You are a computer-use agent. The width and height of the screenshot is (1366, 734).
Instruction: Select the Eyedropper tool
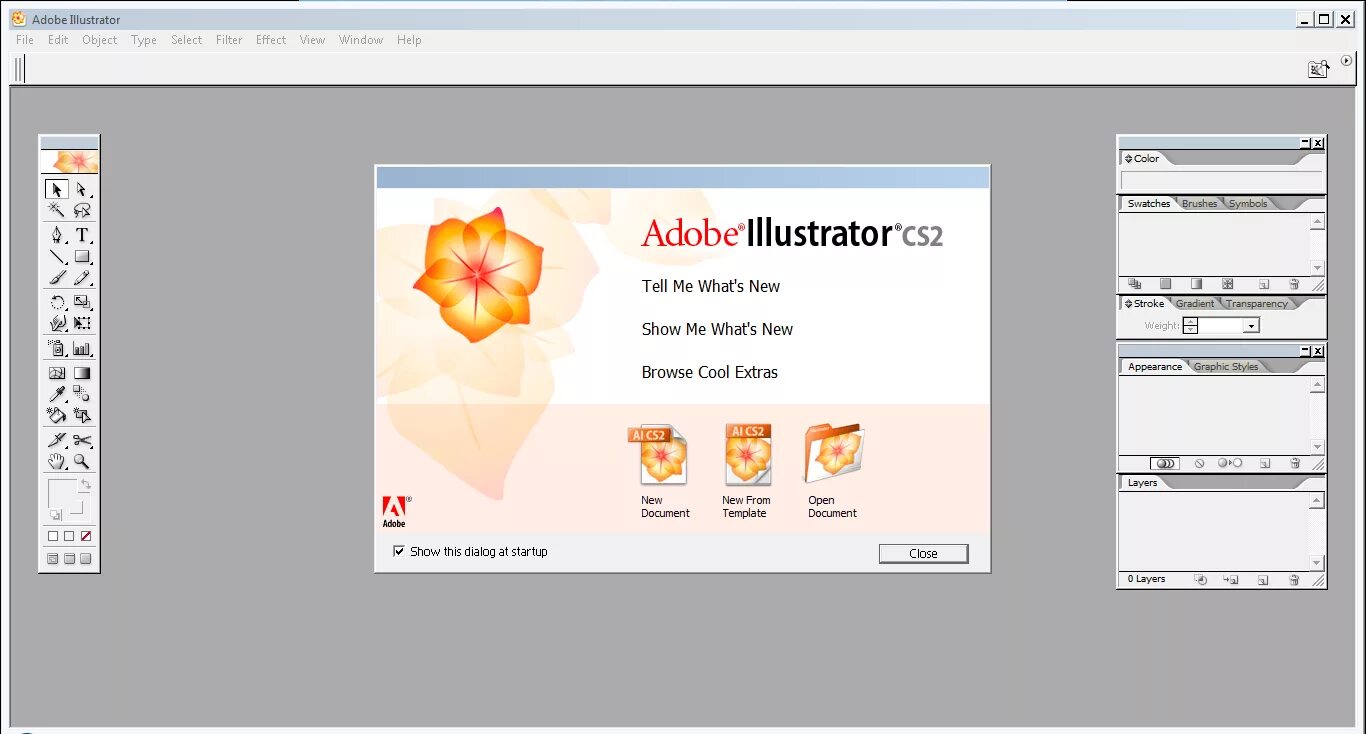coord(57,394)
